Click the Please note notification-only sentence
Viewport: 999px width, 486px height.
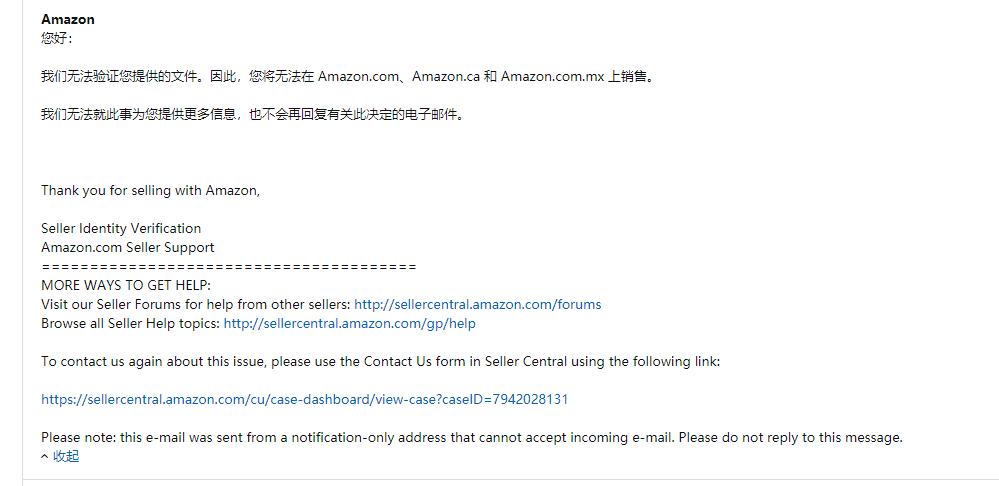click(472, 438)
